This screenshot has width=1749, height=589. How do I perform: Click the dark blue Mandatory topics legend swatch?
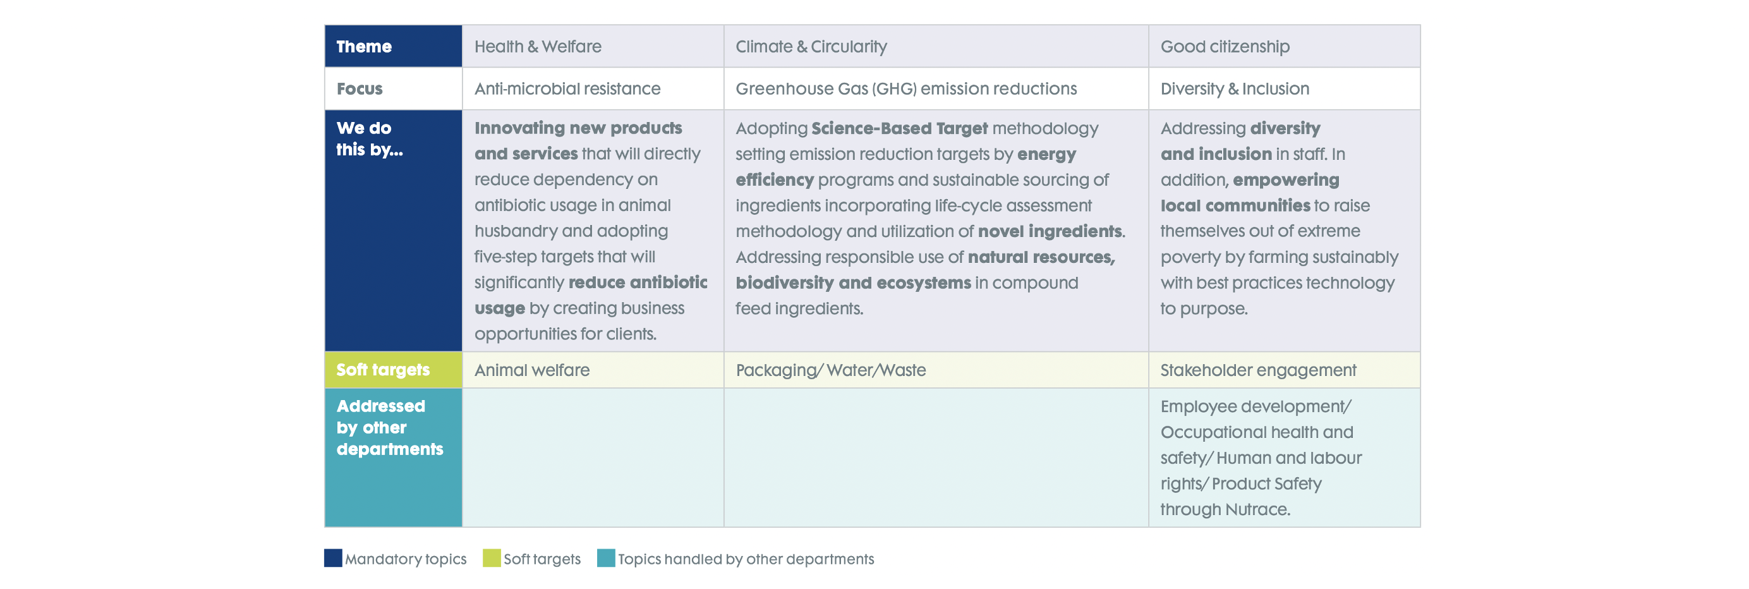point(333,558)
